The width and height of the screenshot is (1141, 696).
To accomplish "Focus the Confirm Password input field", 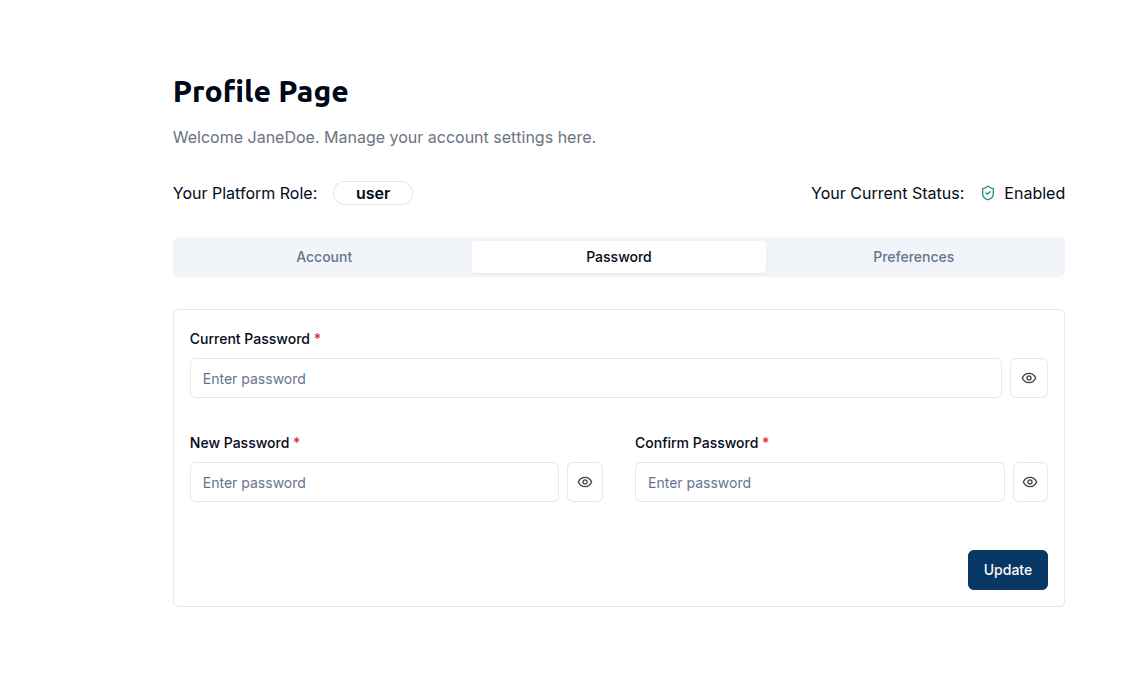I will [x=819, y=482].
